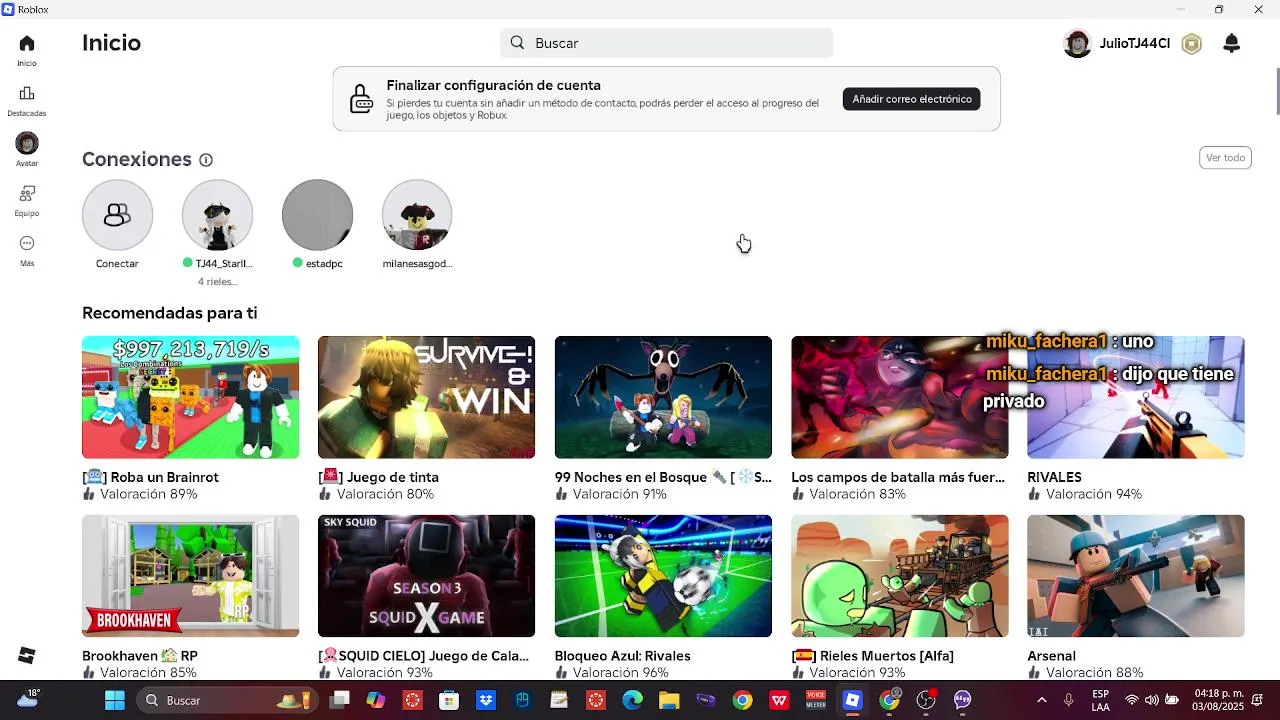
Task: Click the Conectar add-friends icon
Action: (117, 215)
